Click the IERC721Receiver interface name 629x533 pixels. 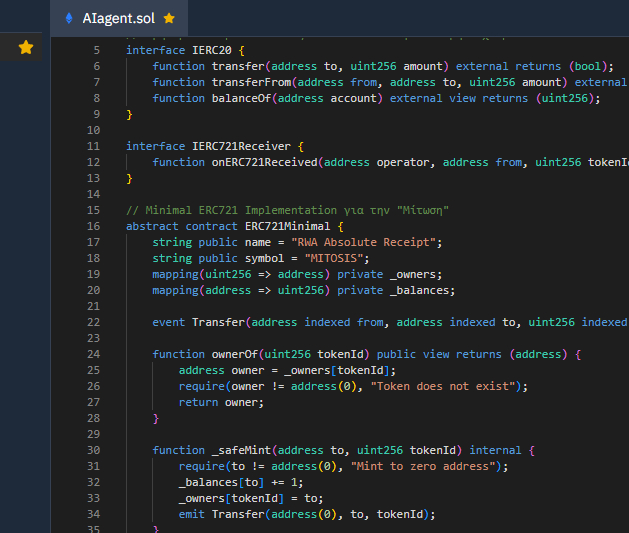point(241,146)
